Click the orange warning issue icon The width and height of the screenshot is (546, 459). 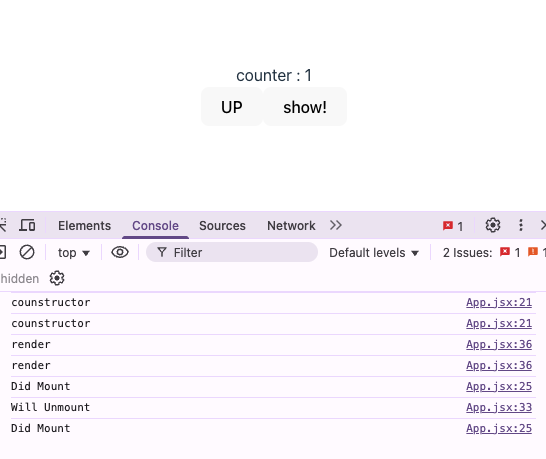click(533, 252)
